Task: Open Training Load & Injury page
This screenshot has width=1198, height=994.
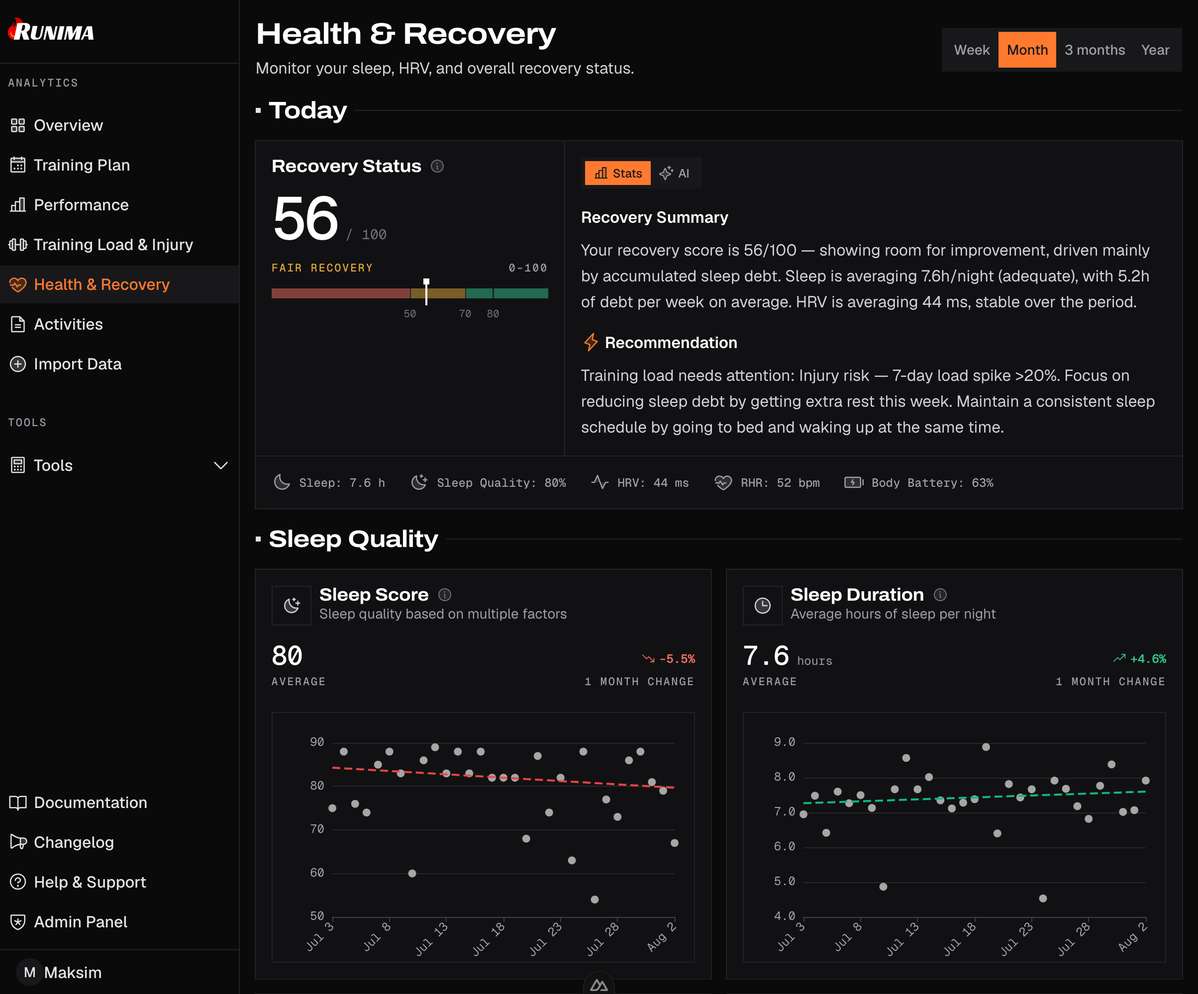Action: pyautogui.click(x=119, y=244)
